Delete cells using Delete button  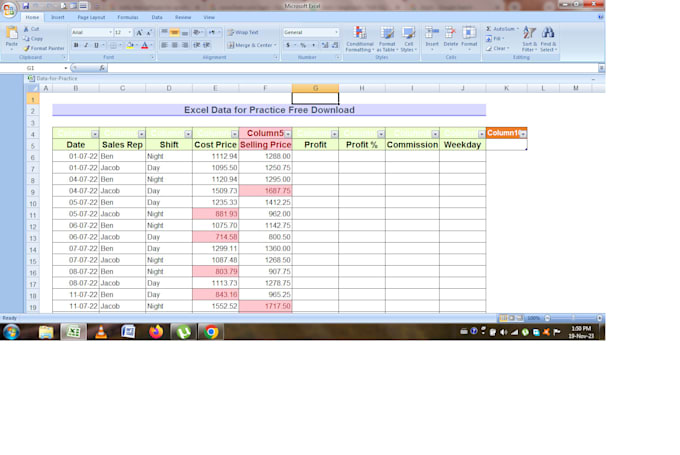pyautogui.click(x=451, y=38)
